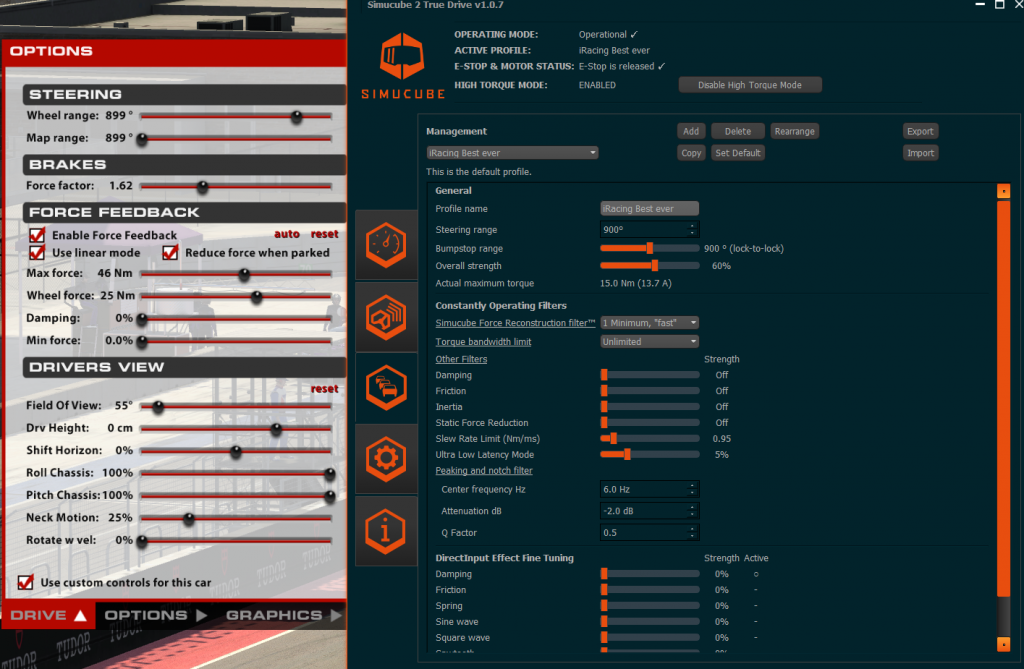Click the Delete profile button
1024x669 pixels.
[x=737, y=131]
